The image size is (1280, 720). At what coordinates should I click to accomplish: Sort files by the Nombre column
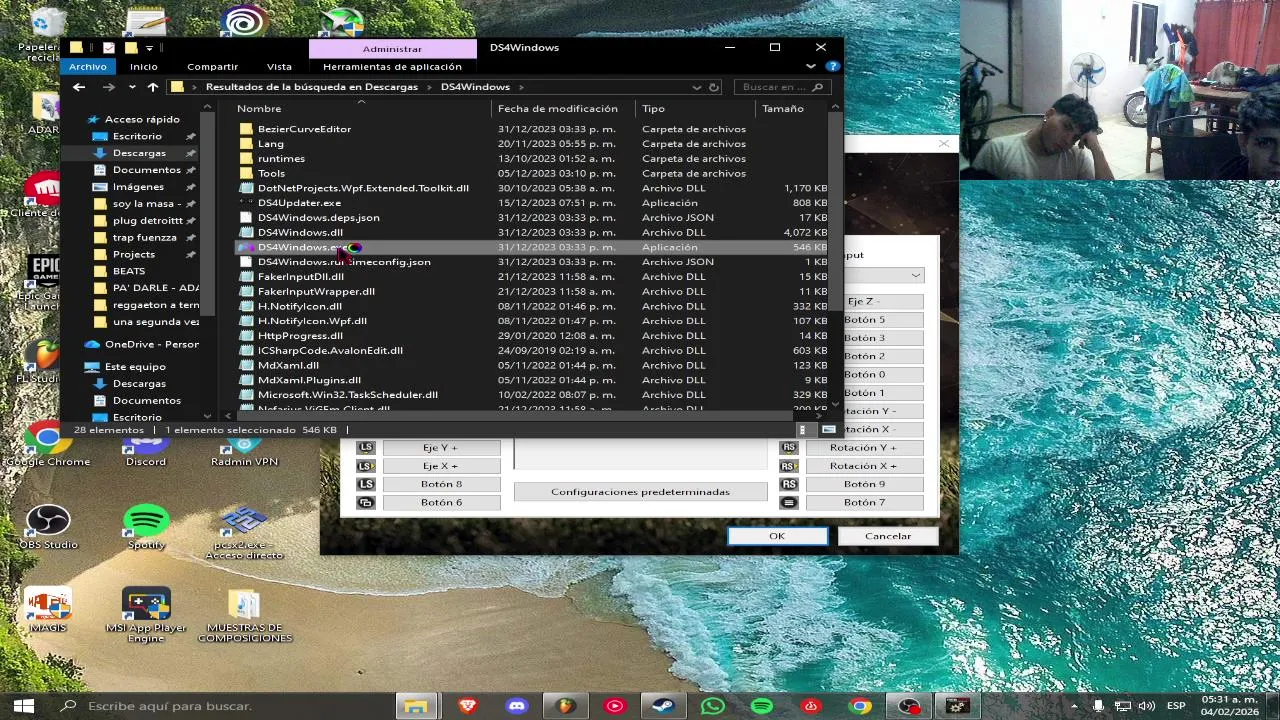pos(361,108)
